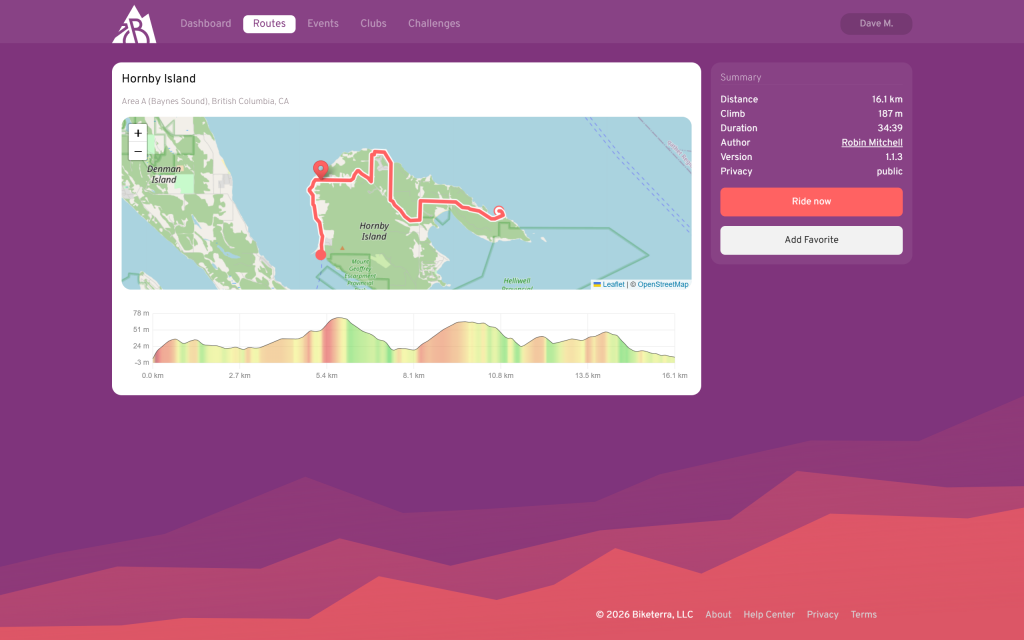Open the Dave M. user menu
1024x640 pixels.
876,24
